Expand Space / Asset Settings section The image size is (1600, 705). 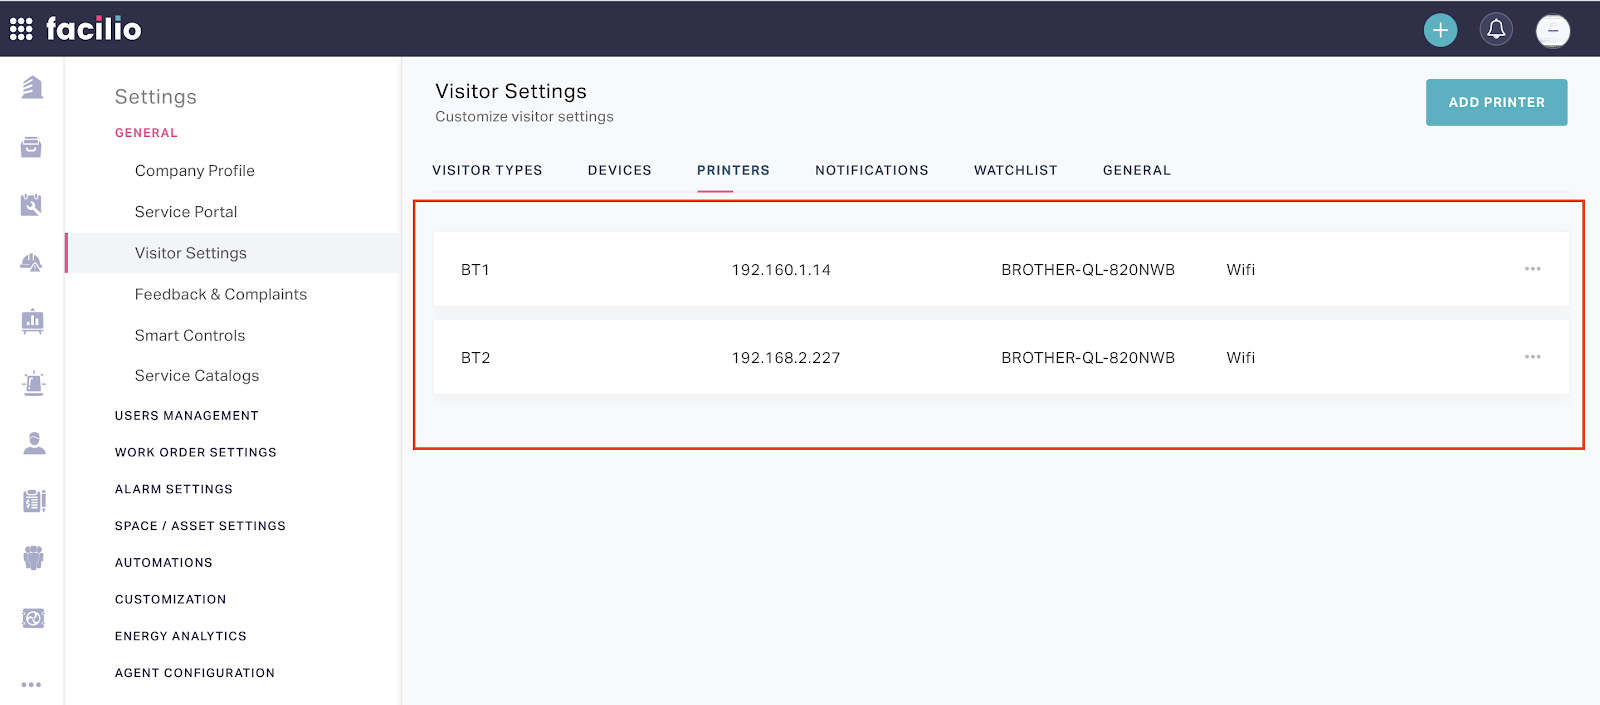[x=200, y=526]
